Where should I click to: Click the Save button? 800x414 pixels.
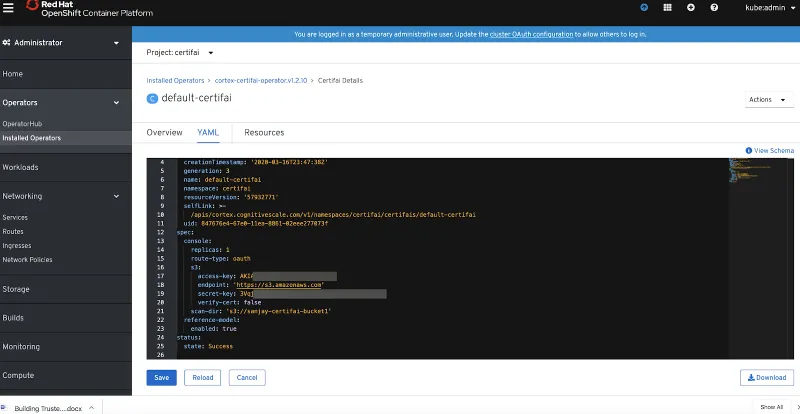160,378
